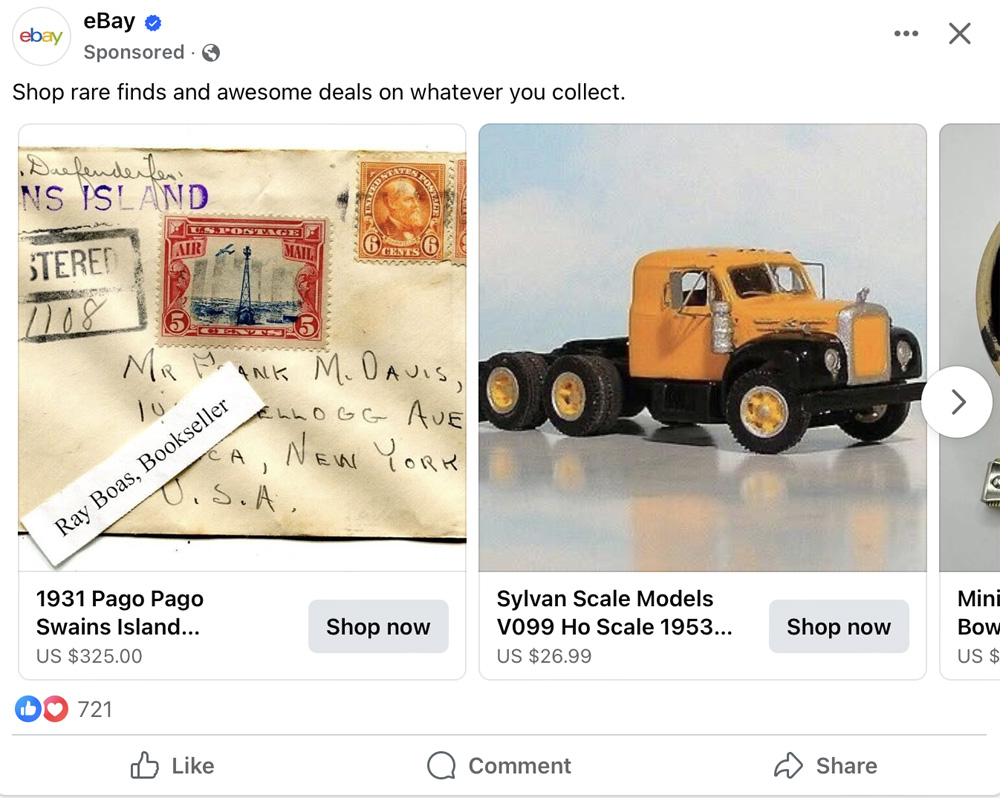Shop now for the Sylvan Scale Models truck
Viewport: 1000px width, 798px height.
[839, 626]
